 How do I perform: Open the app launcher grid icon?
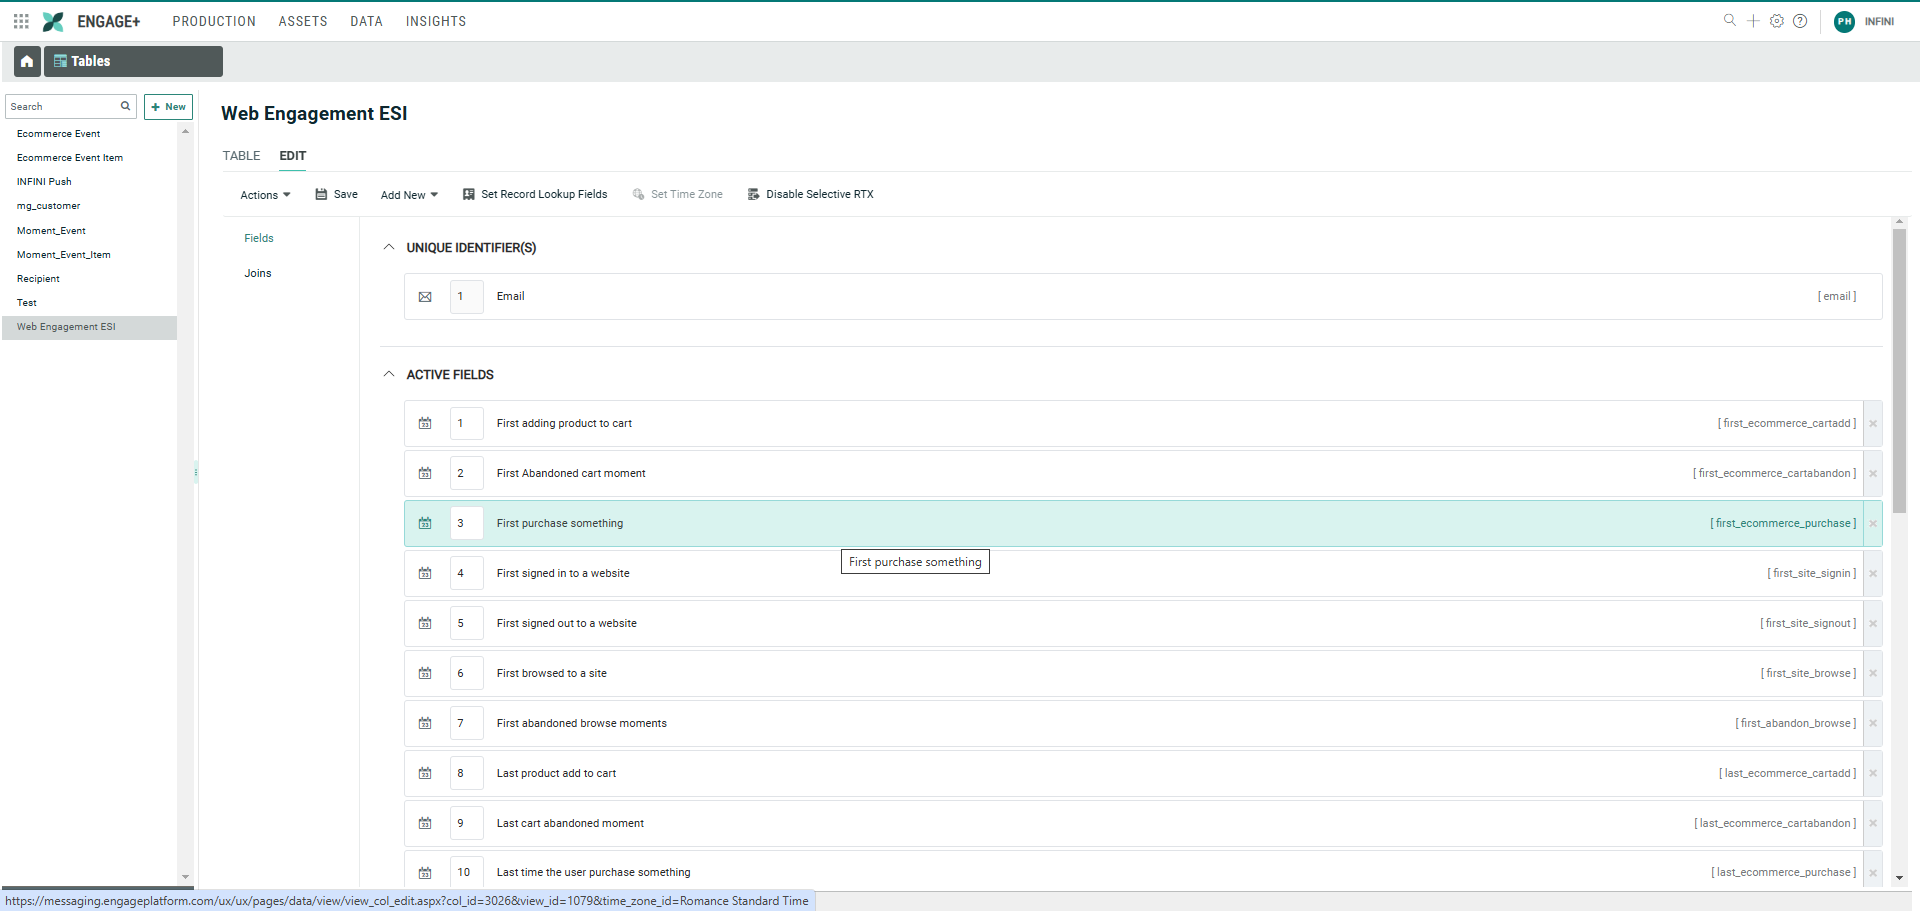(21, 21)
